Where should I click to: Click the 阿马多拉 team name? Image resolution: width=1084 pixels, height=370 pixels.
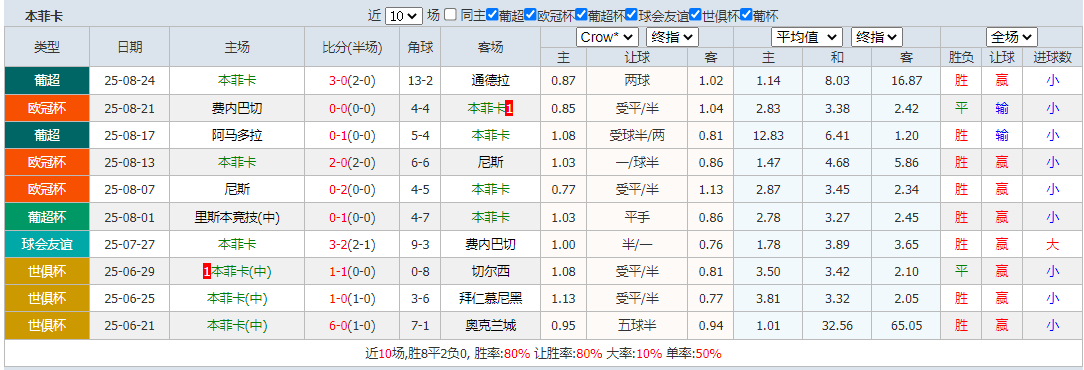click(x=237, y=136)
